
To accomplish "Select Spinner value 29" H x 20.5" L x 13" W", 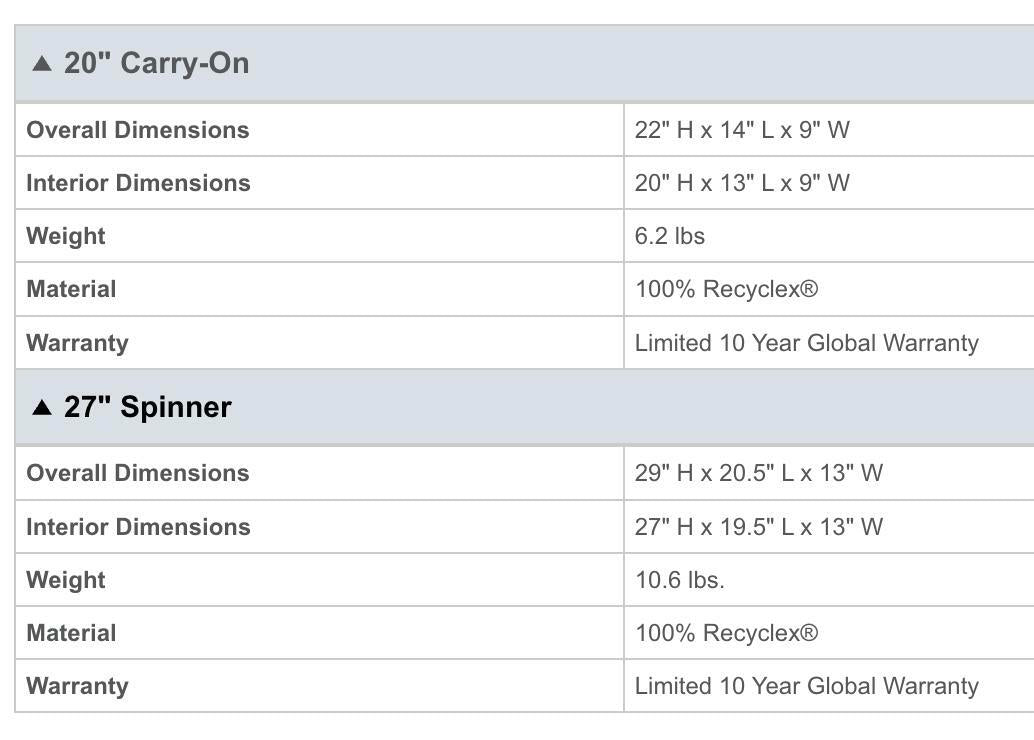I will [758, 473].
